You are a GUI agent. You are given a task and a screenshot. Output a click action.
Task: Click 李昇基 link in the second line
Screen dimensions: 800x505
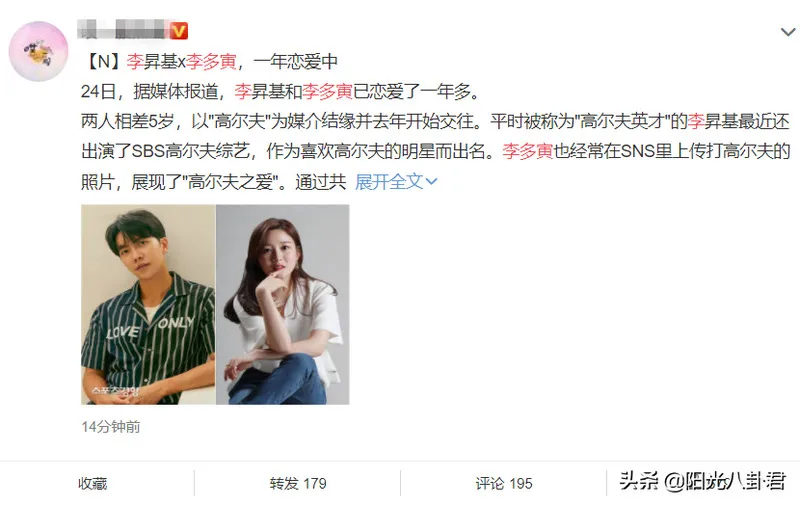[260, 92]
